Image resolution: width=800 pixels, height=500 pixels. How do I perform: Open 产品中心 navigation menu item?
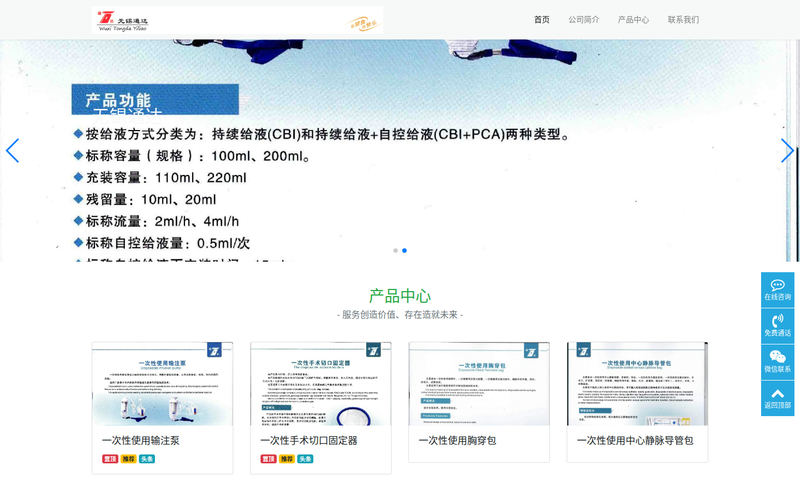[633, 20]
